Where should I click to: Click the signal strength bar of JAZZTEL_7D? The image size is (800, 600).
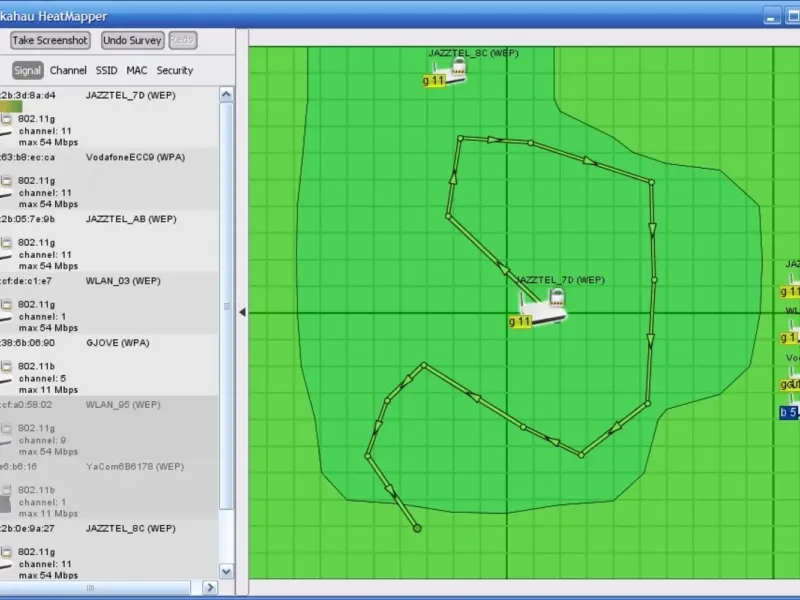coord(11,107)
